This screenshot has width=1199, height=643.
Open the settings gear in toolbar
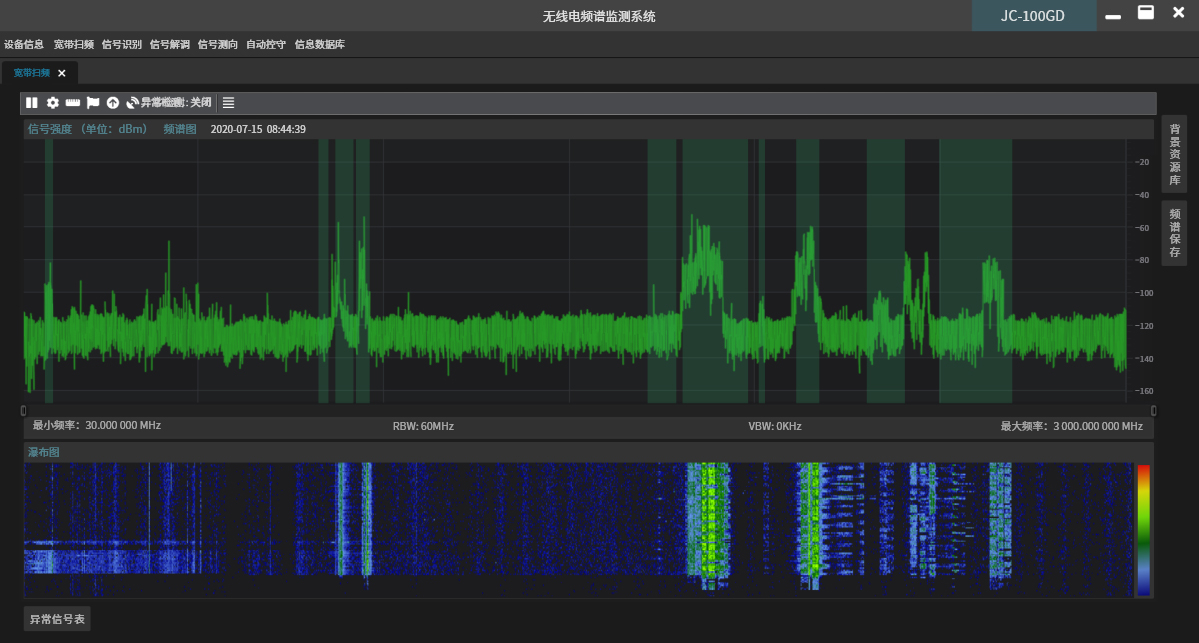53,103
